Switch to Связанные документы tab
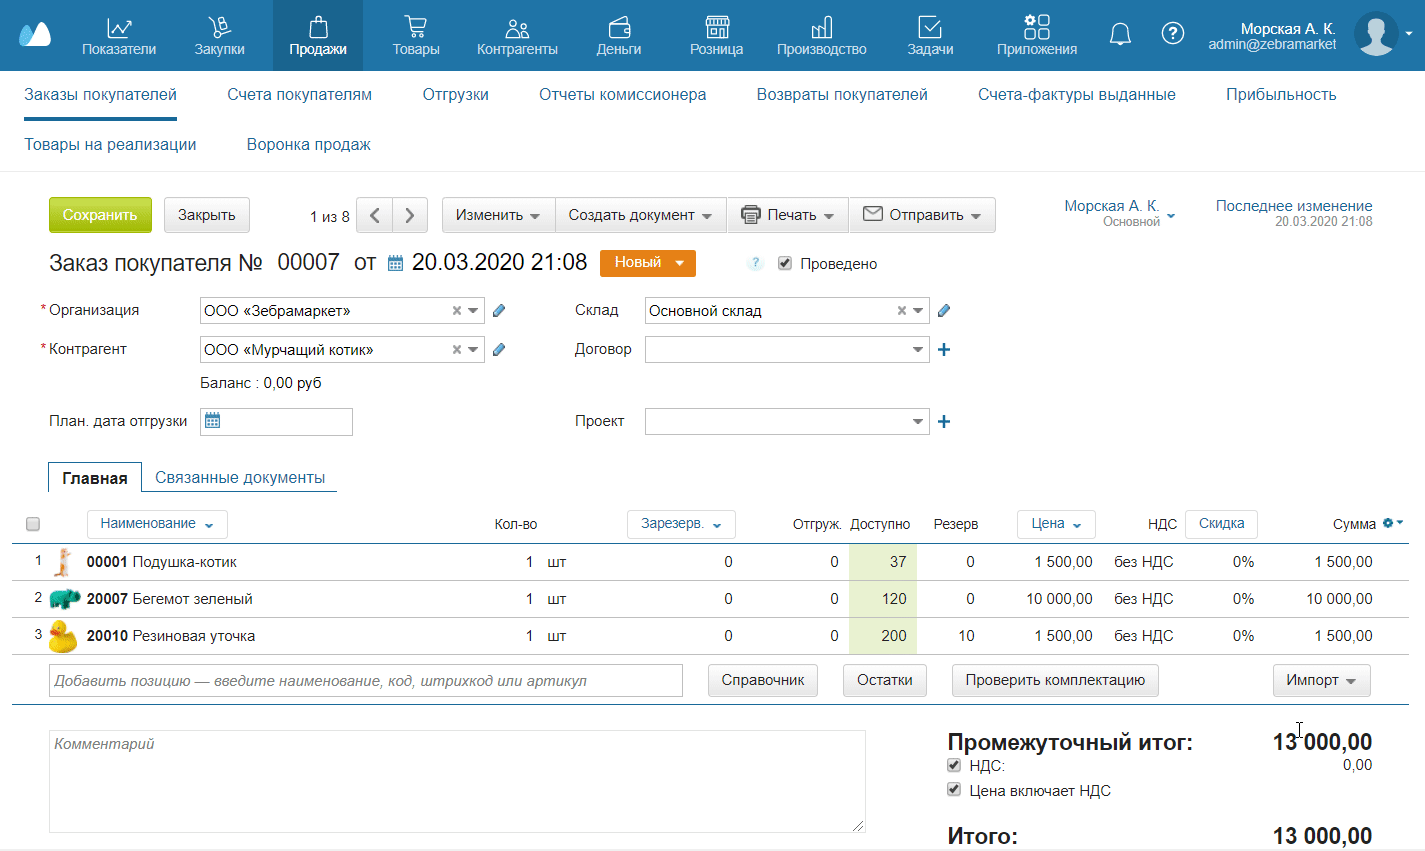The height and width of the screenshot is (851, 1425). (x=240, y=478)
